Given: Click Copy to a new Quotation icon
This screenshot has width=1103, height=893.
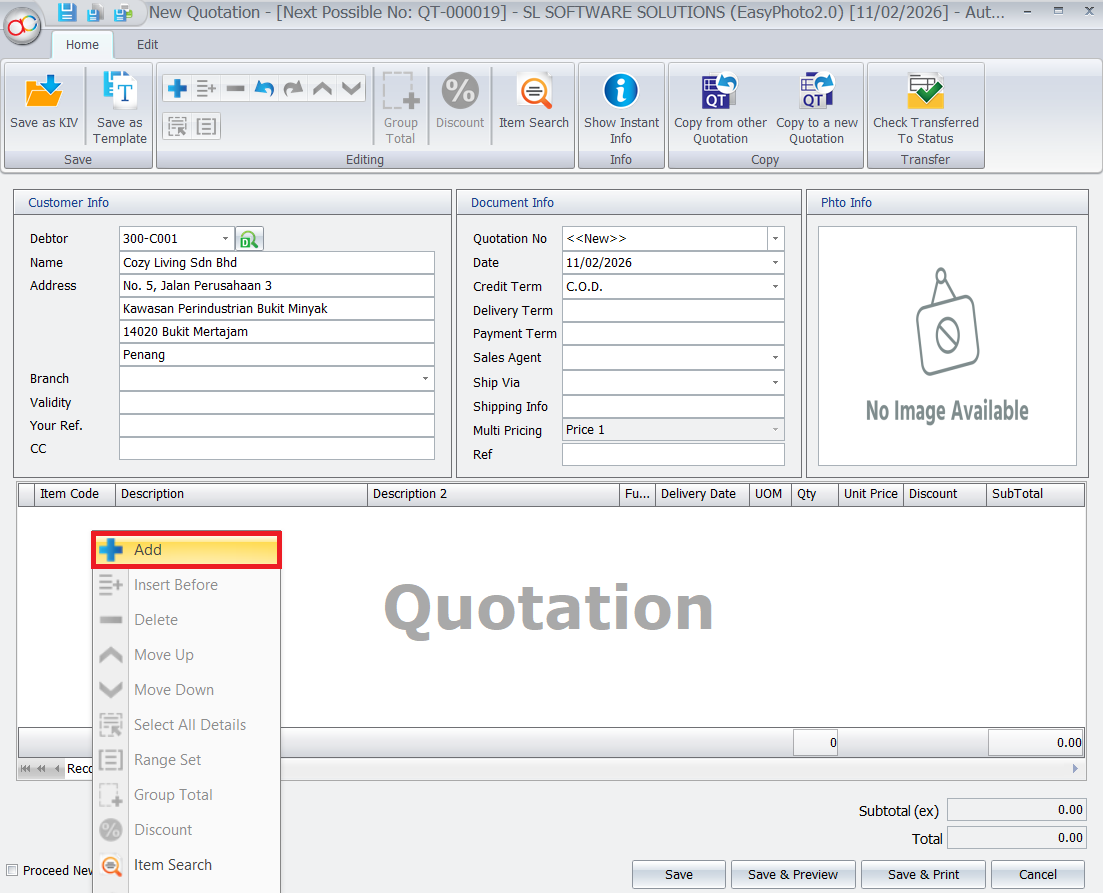Looking at the screenshot, I should (817, 93).
